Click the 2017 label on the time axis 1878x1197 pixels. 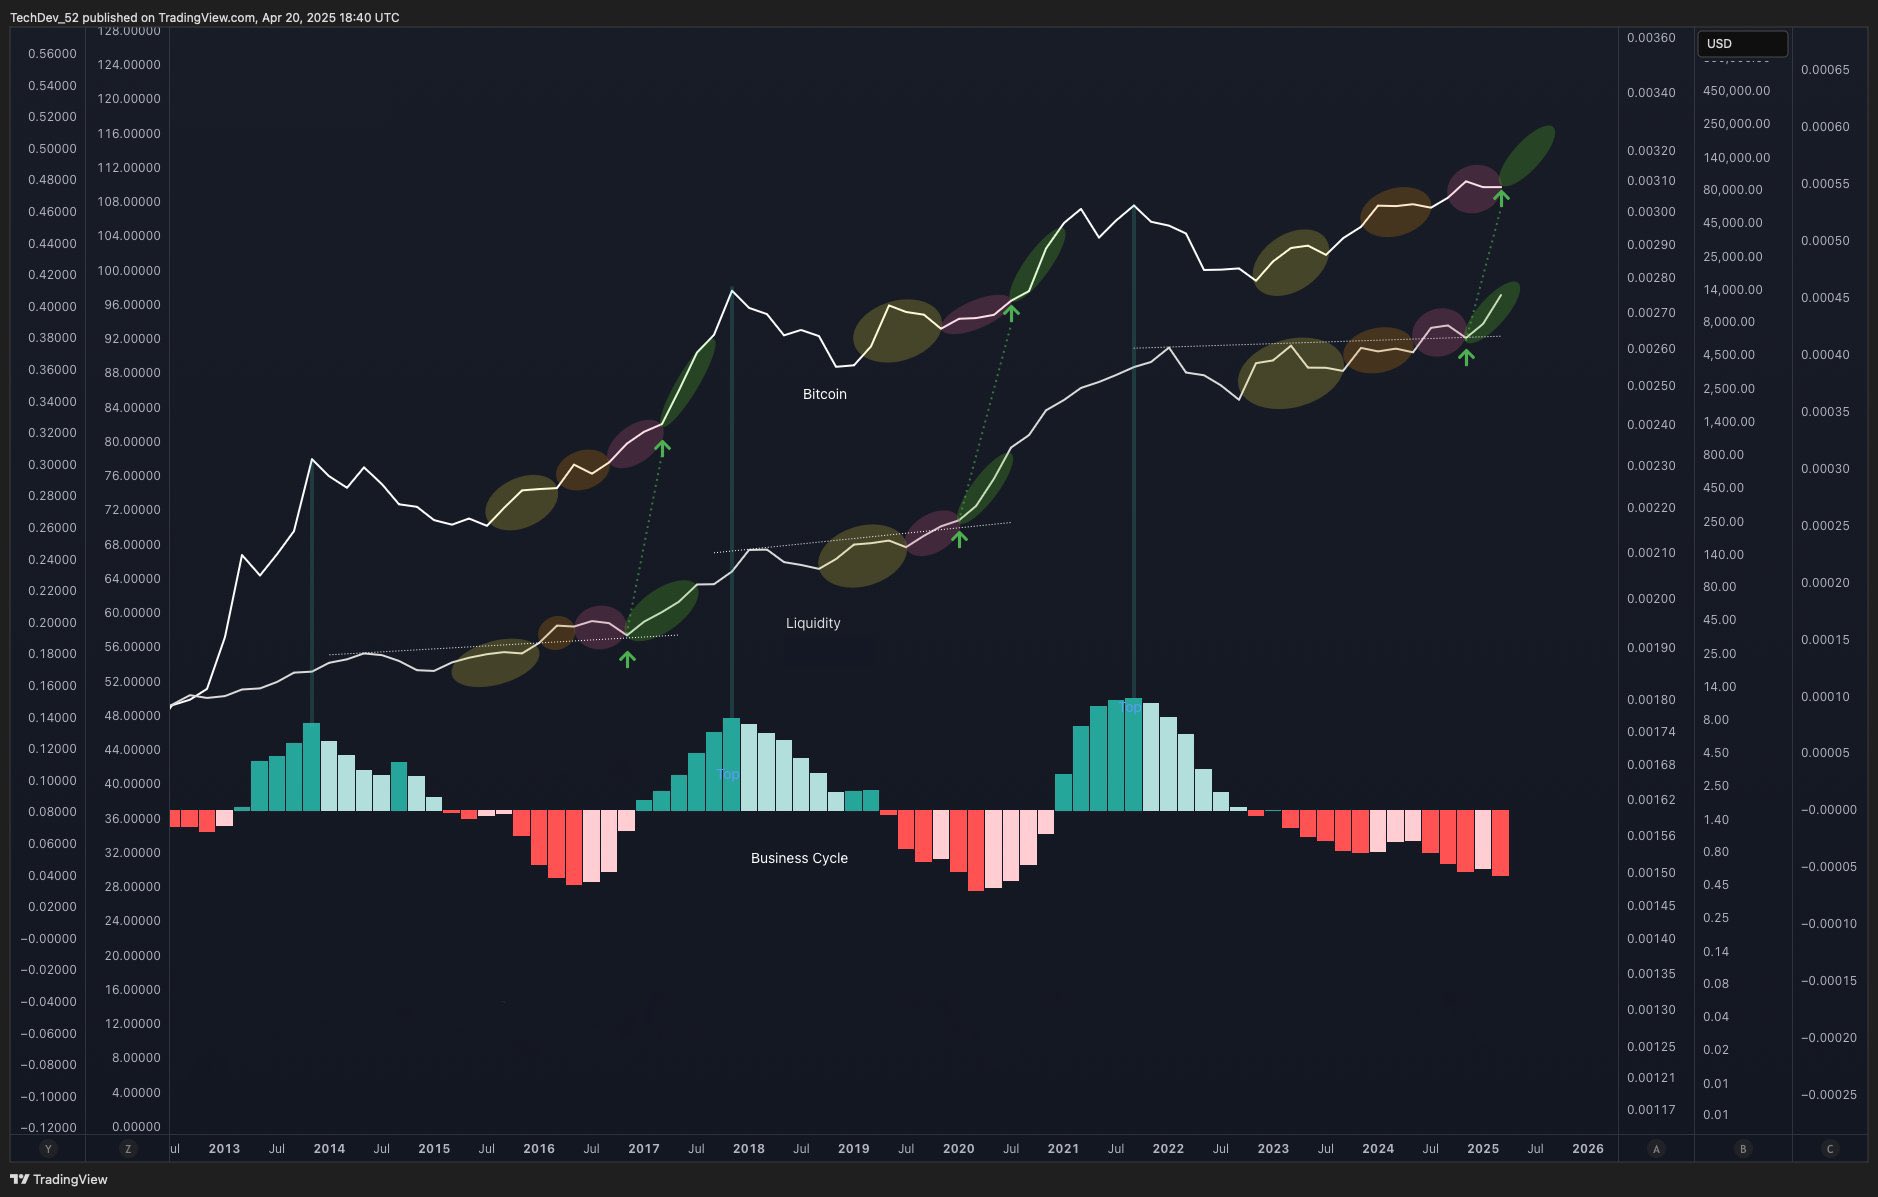tap(644, 1149)
